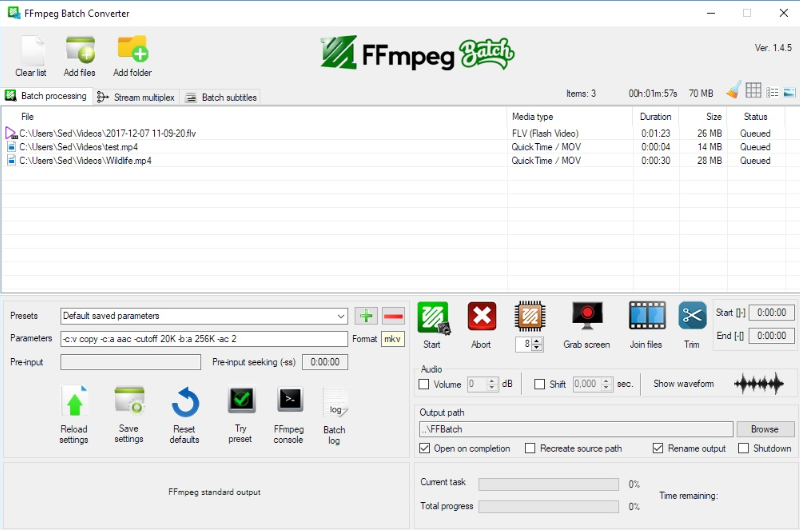Click the Ver. 1.4.5 label
This screenshot has height=530, width=800.
tap(773, 48)
